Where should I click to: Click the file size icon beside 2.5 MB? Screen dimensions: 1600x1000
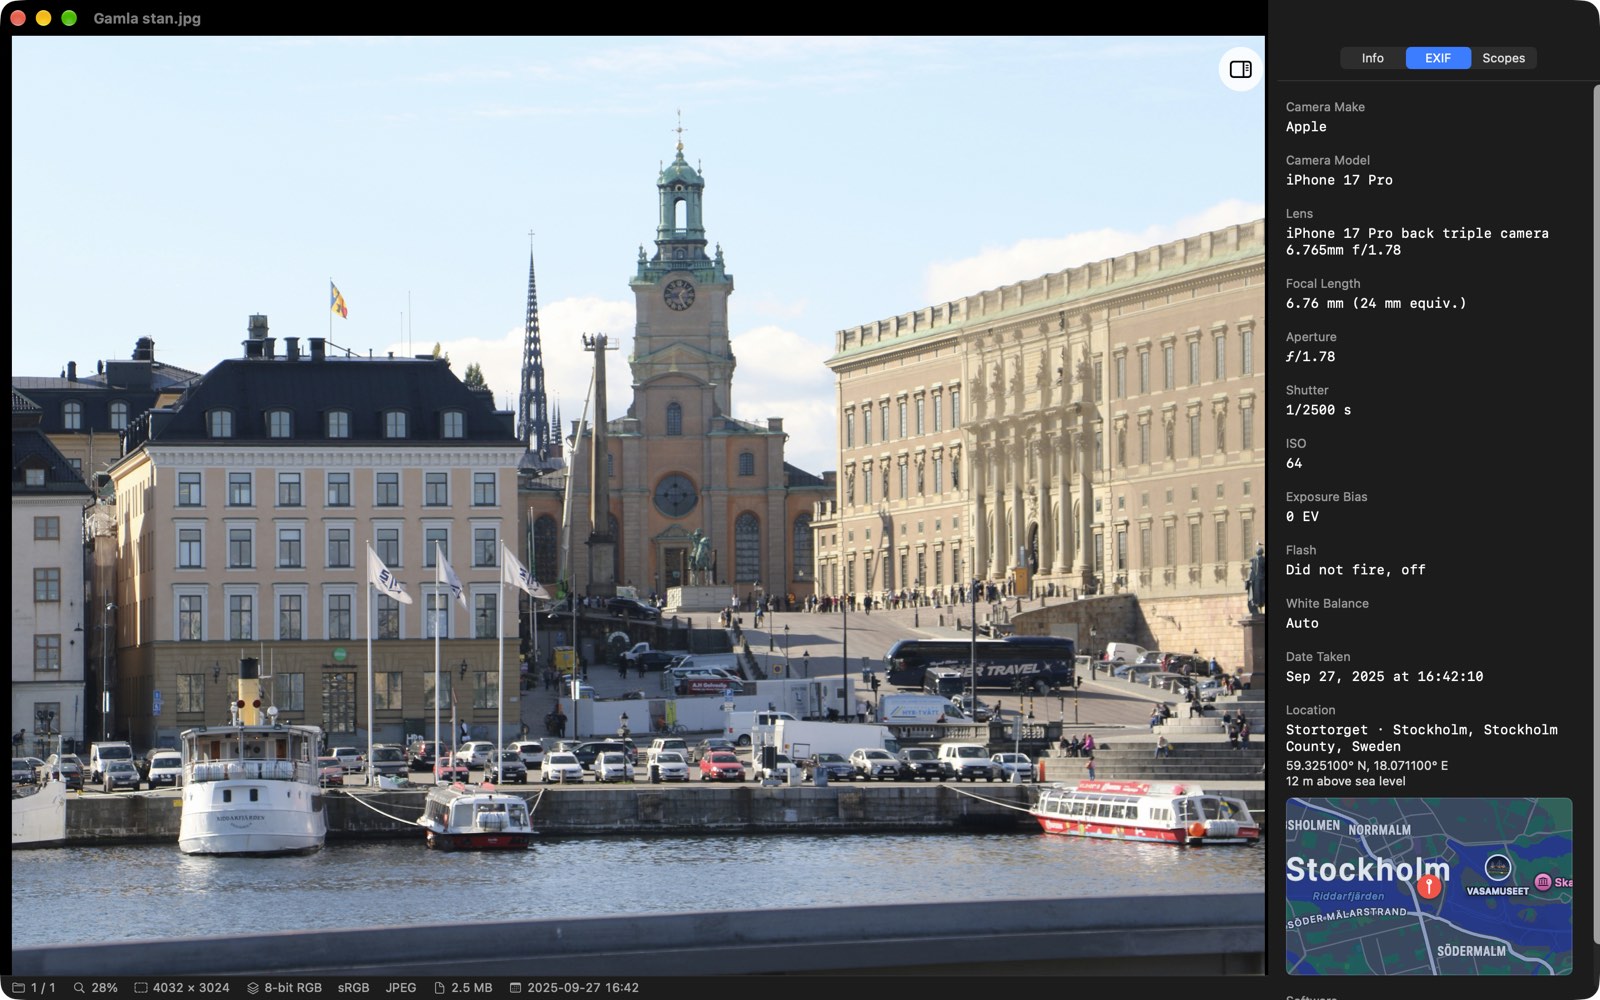[x=439, y=987]
